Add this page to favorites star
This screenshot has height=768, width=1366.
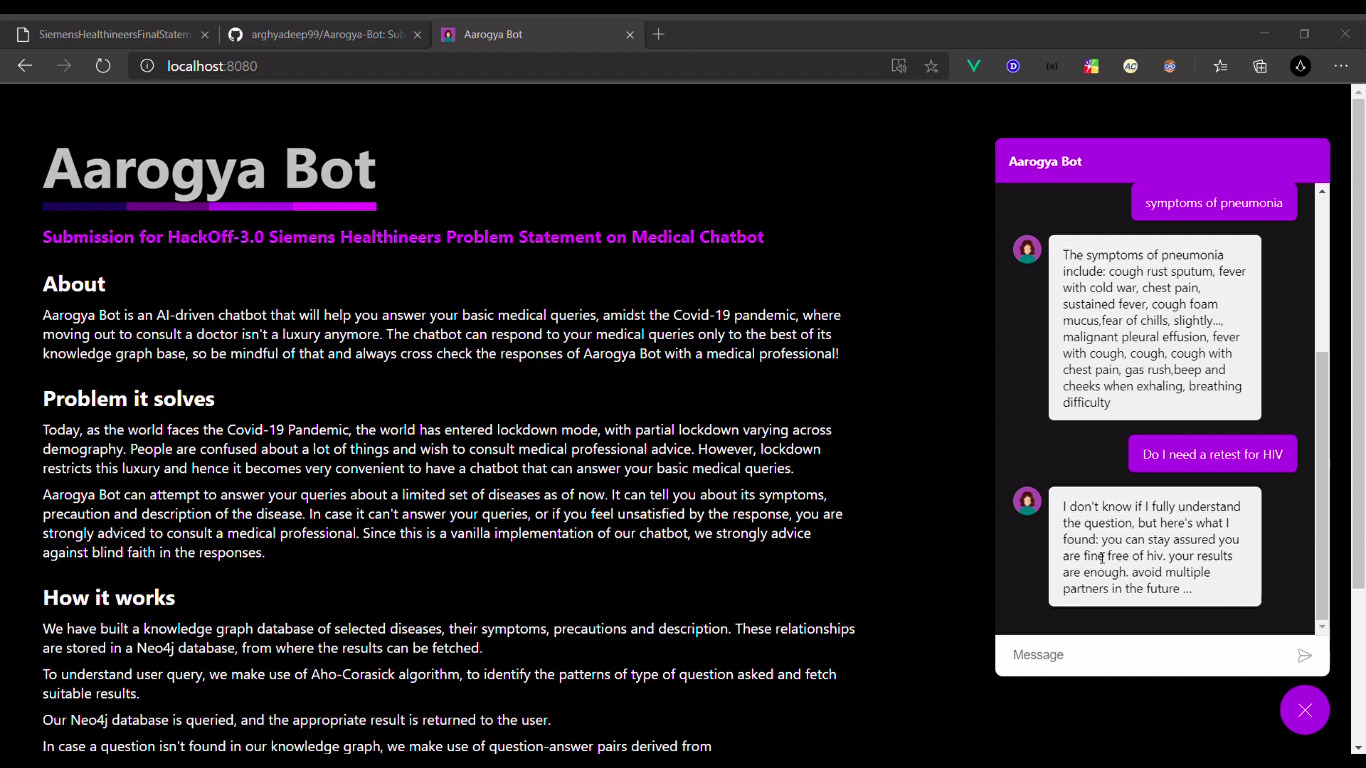[932, 66]
